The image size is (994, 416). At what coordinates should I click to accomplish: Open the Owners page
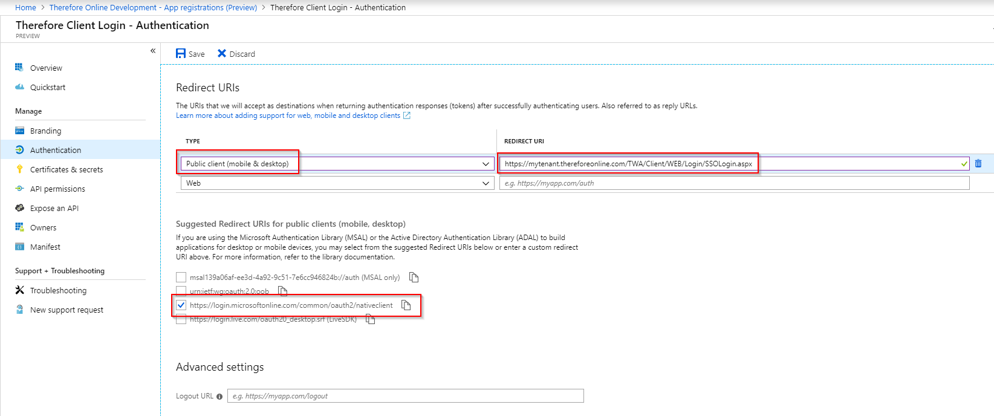(x=43, y=228)
